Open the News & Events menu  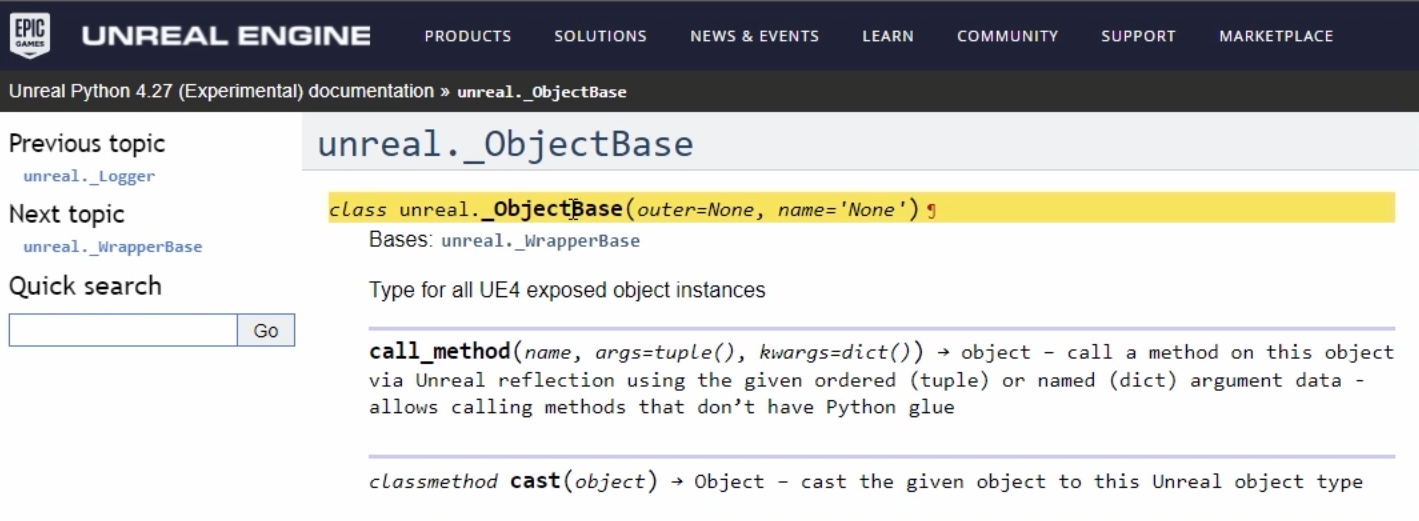754,36
